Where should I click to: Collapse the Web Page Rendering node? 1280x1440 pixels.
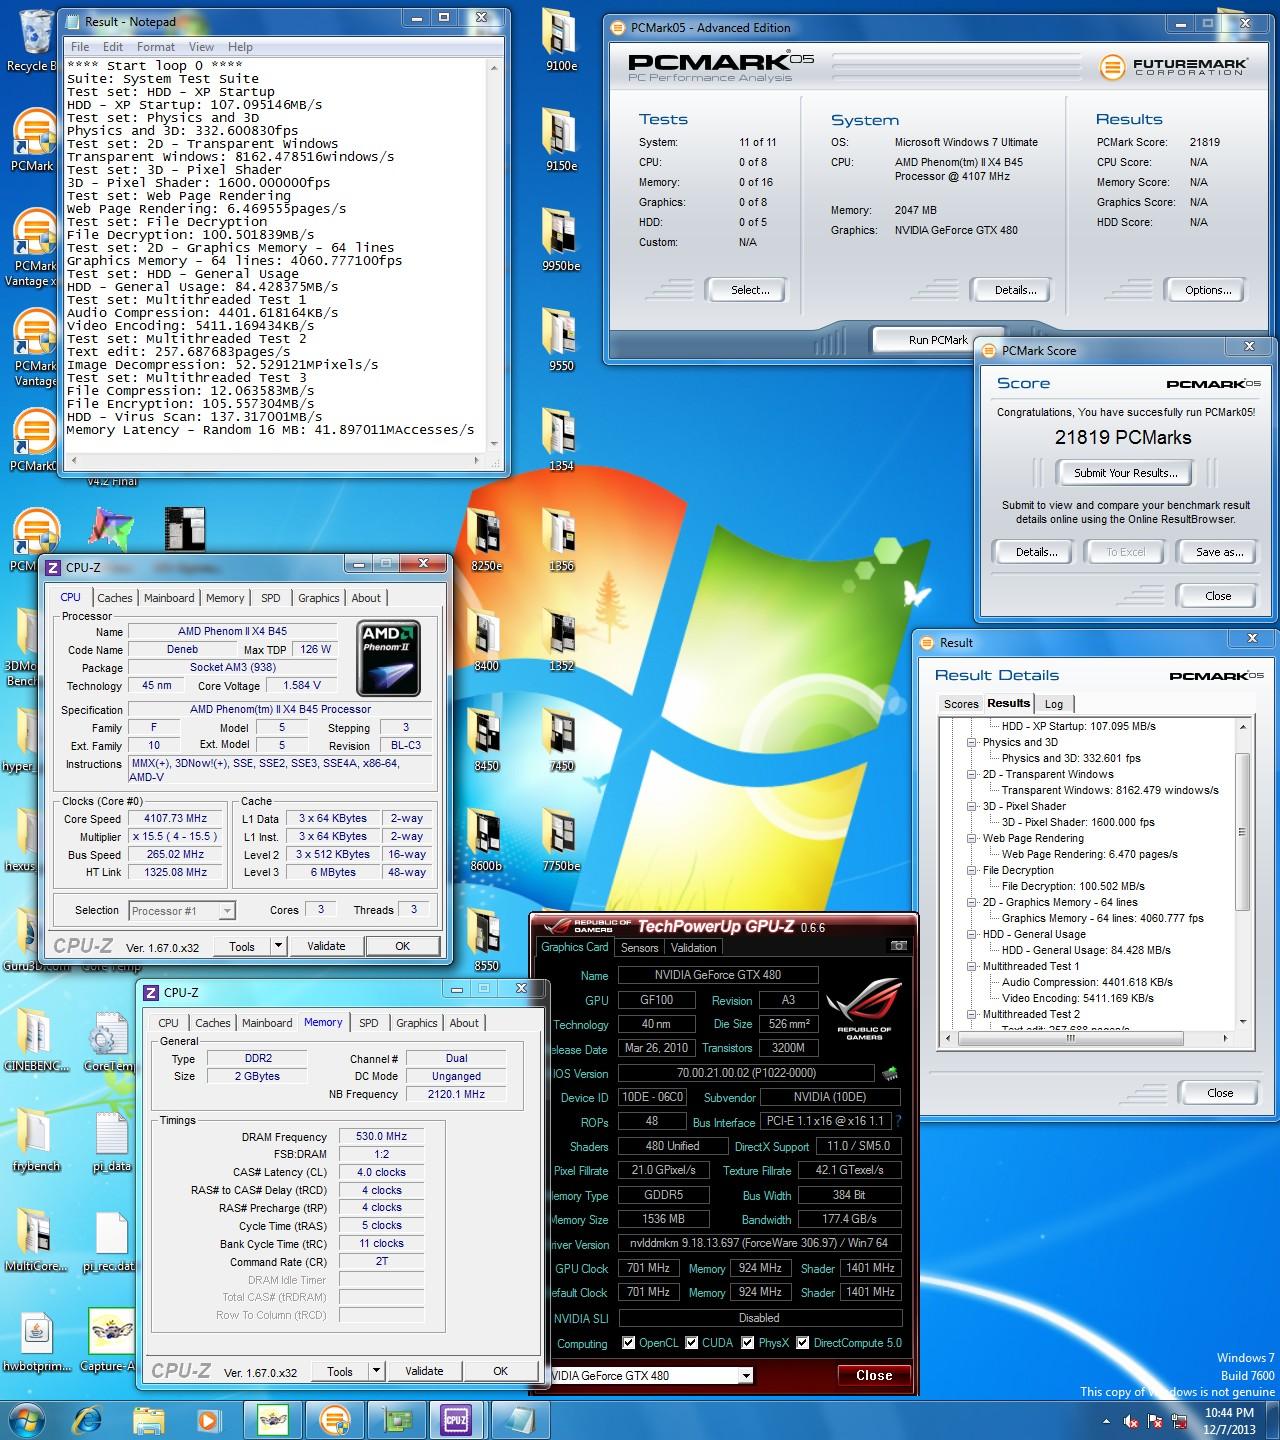971,838
